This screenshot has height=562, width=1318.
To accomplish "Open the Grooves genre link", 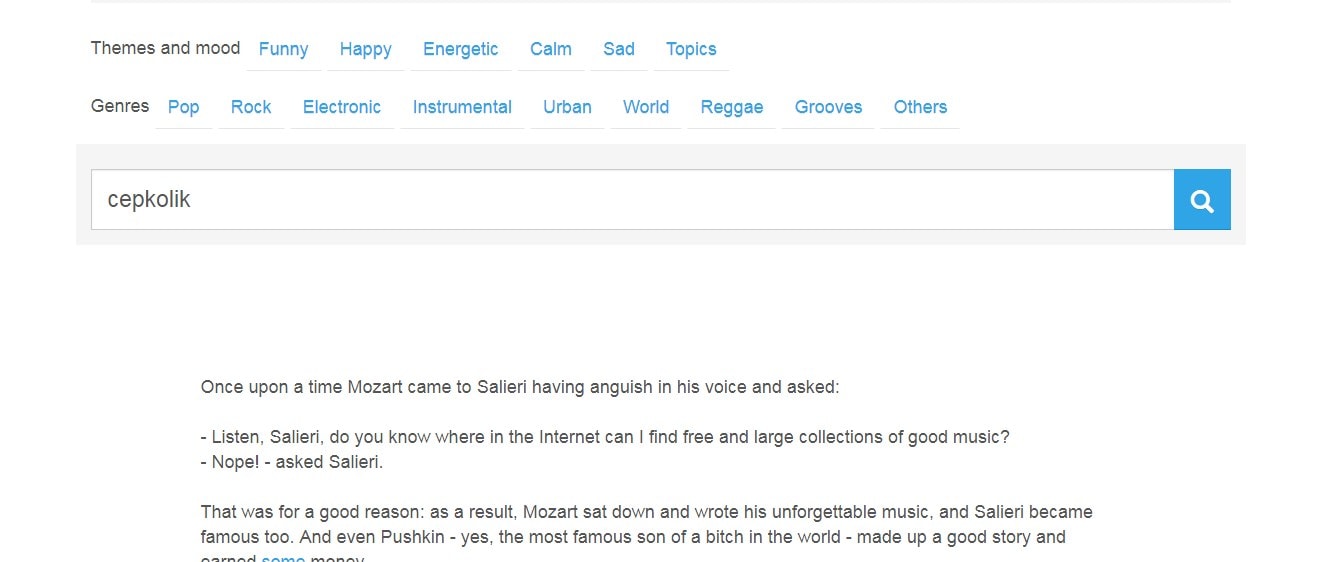I will pyautogui.click(x=828, y=107).
